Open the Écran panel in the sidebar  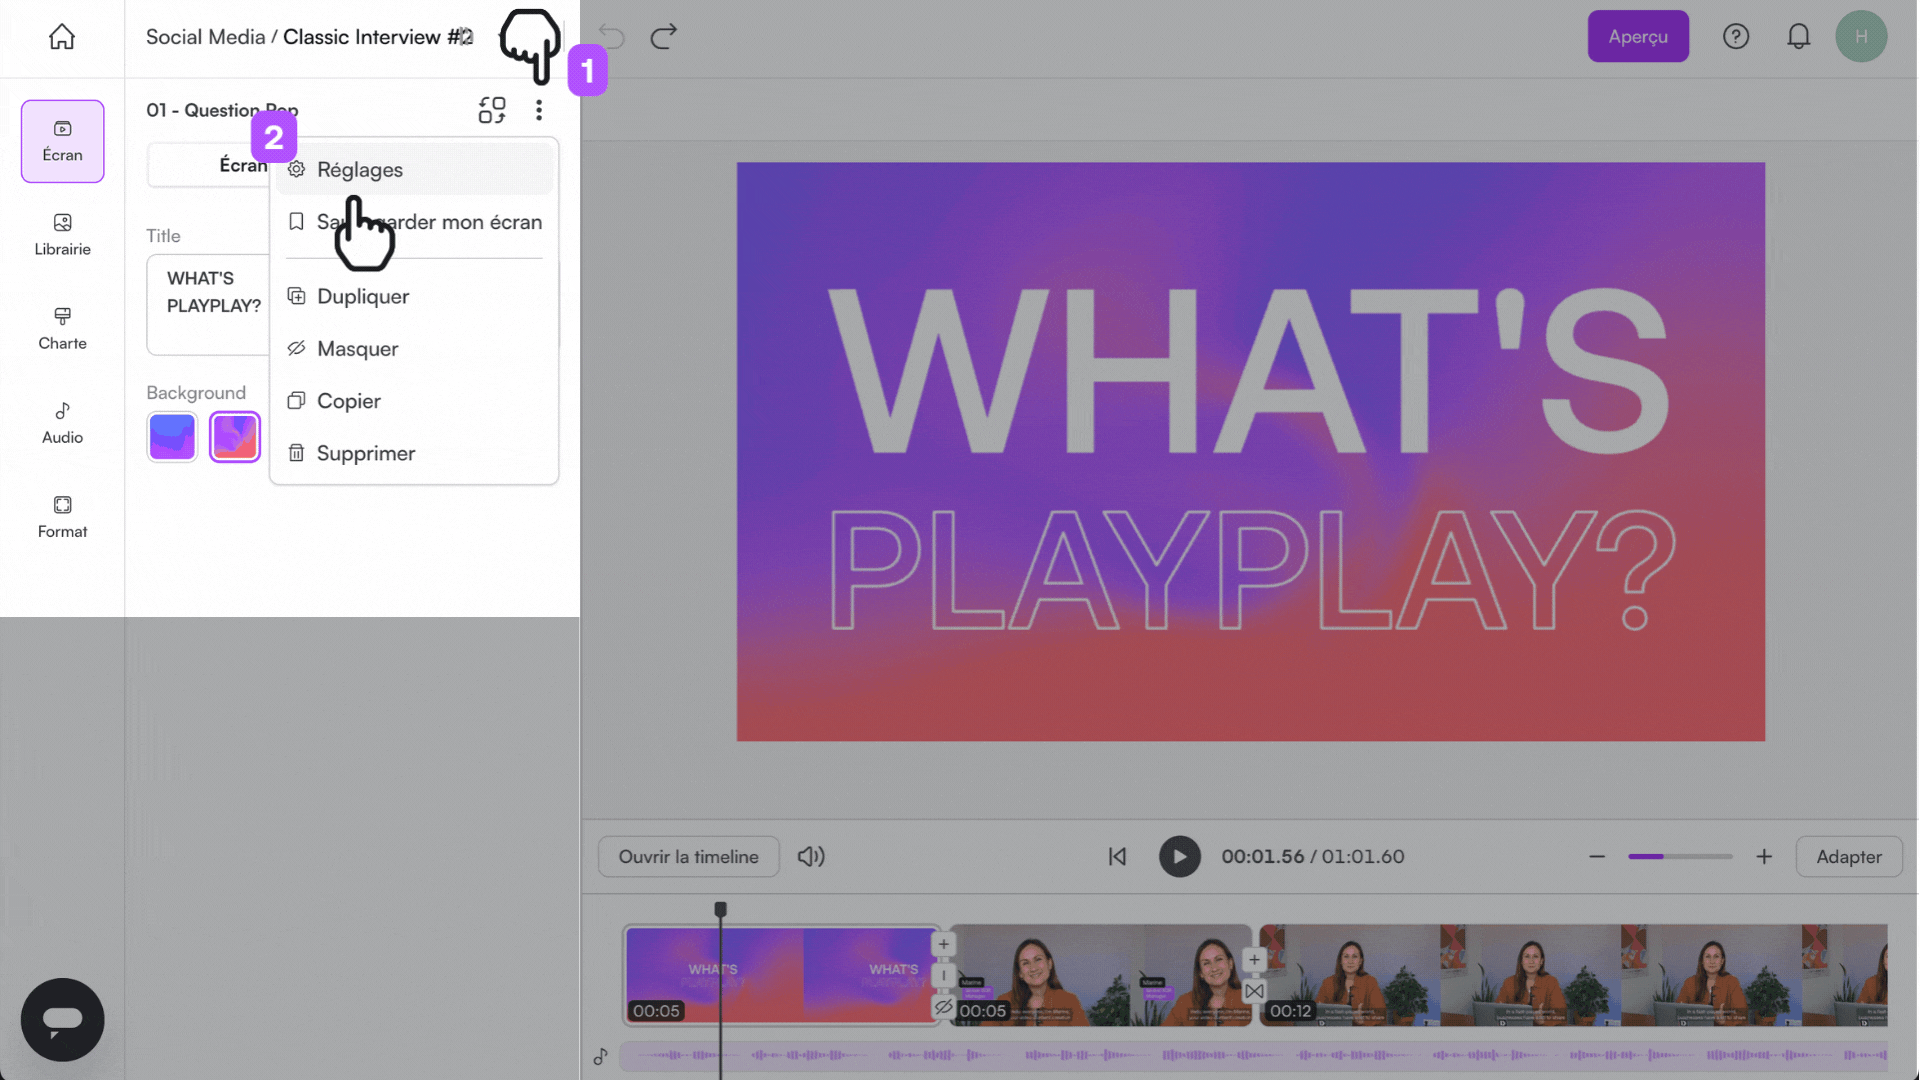(x=62, y=141)
